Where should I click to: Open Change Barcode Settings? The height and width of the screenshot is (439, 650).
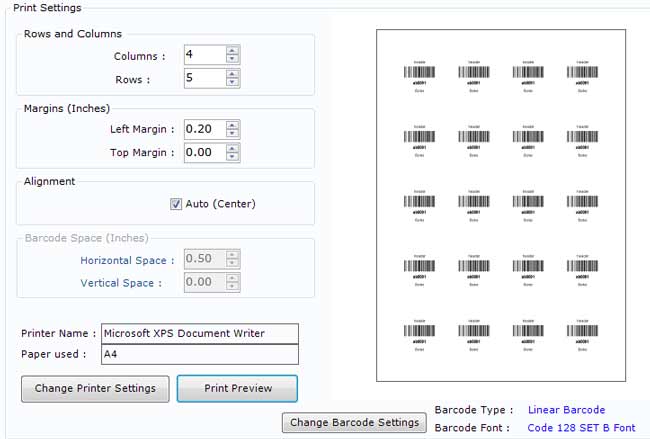coord(354,423)
